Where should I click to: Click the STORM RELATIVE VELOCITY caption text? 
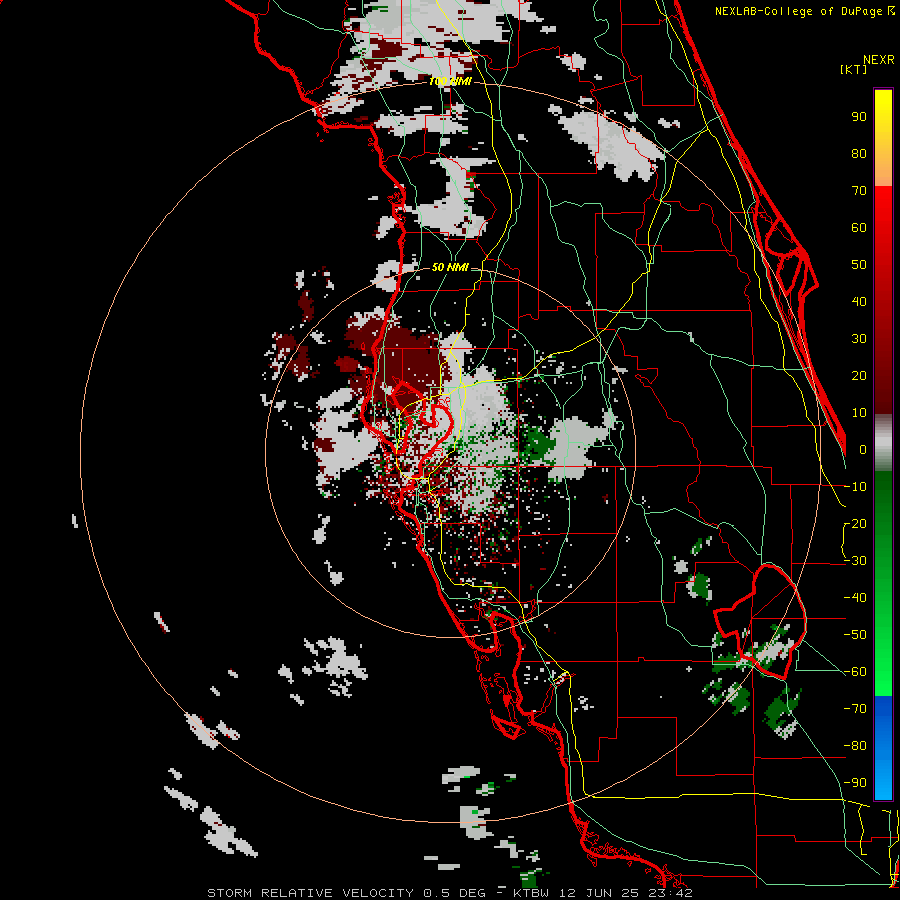point(310,893)
